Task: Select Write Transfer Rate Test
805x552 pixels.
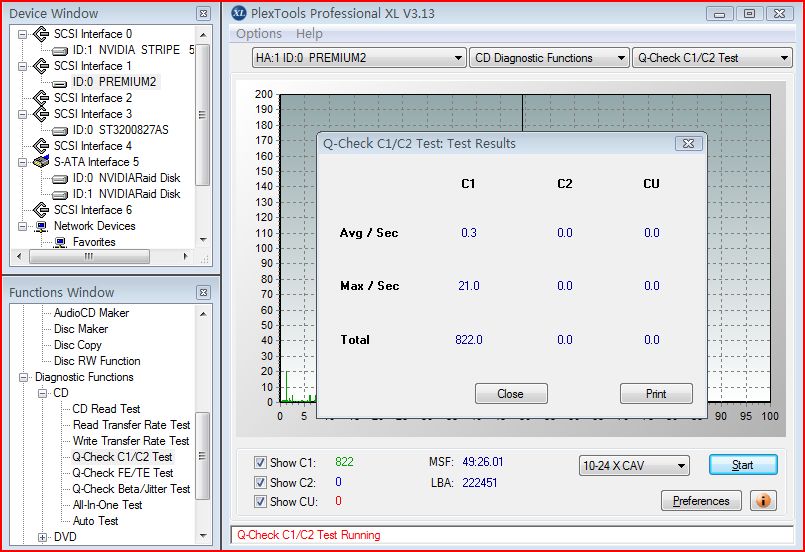Action: 131,441
